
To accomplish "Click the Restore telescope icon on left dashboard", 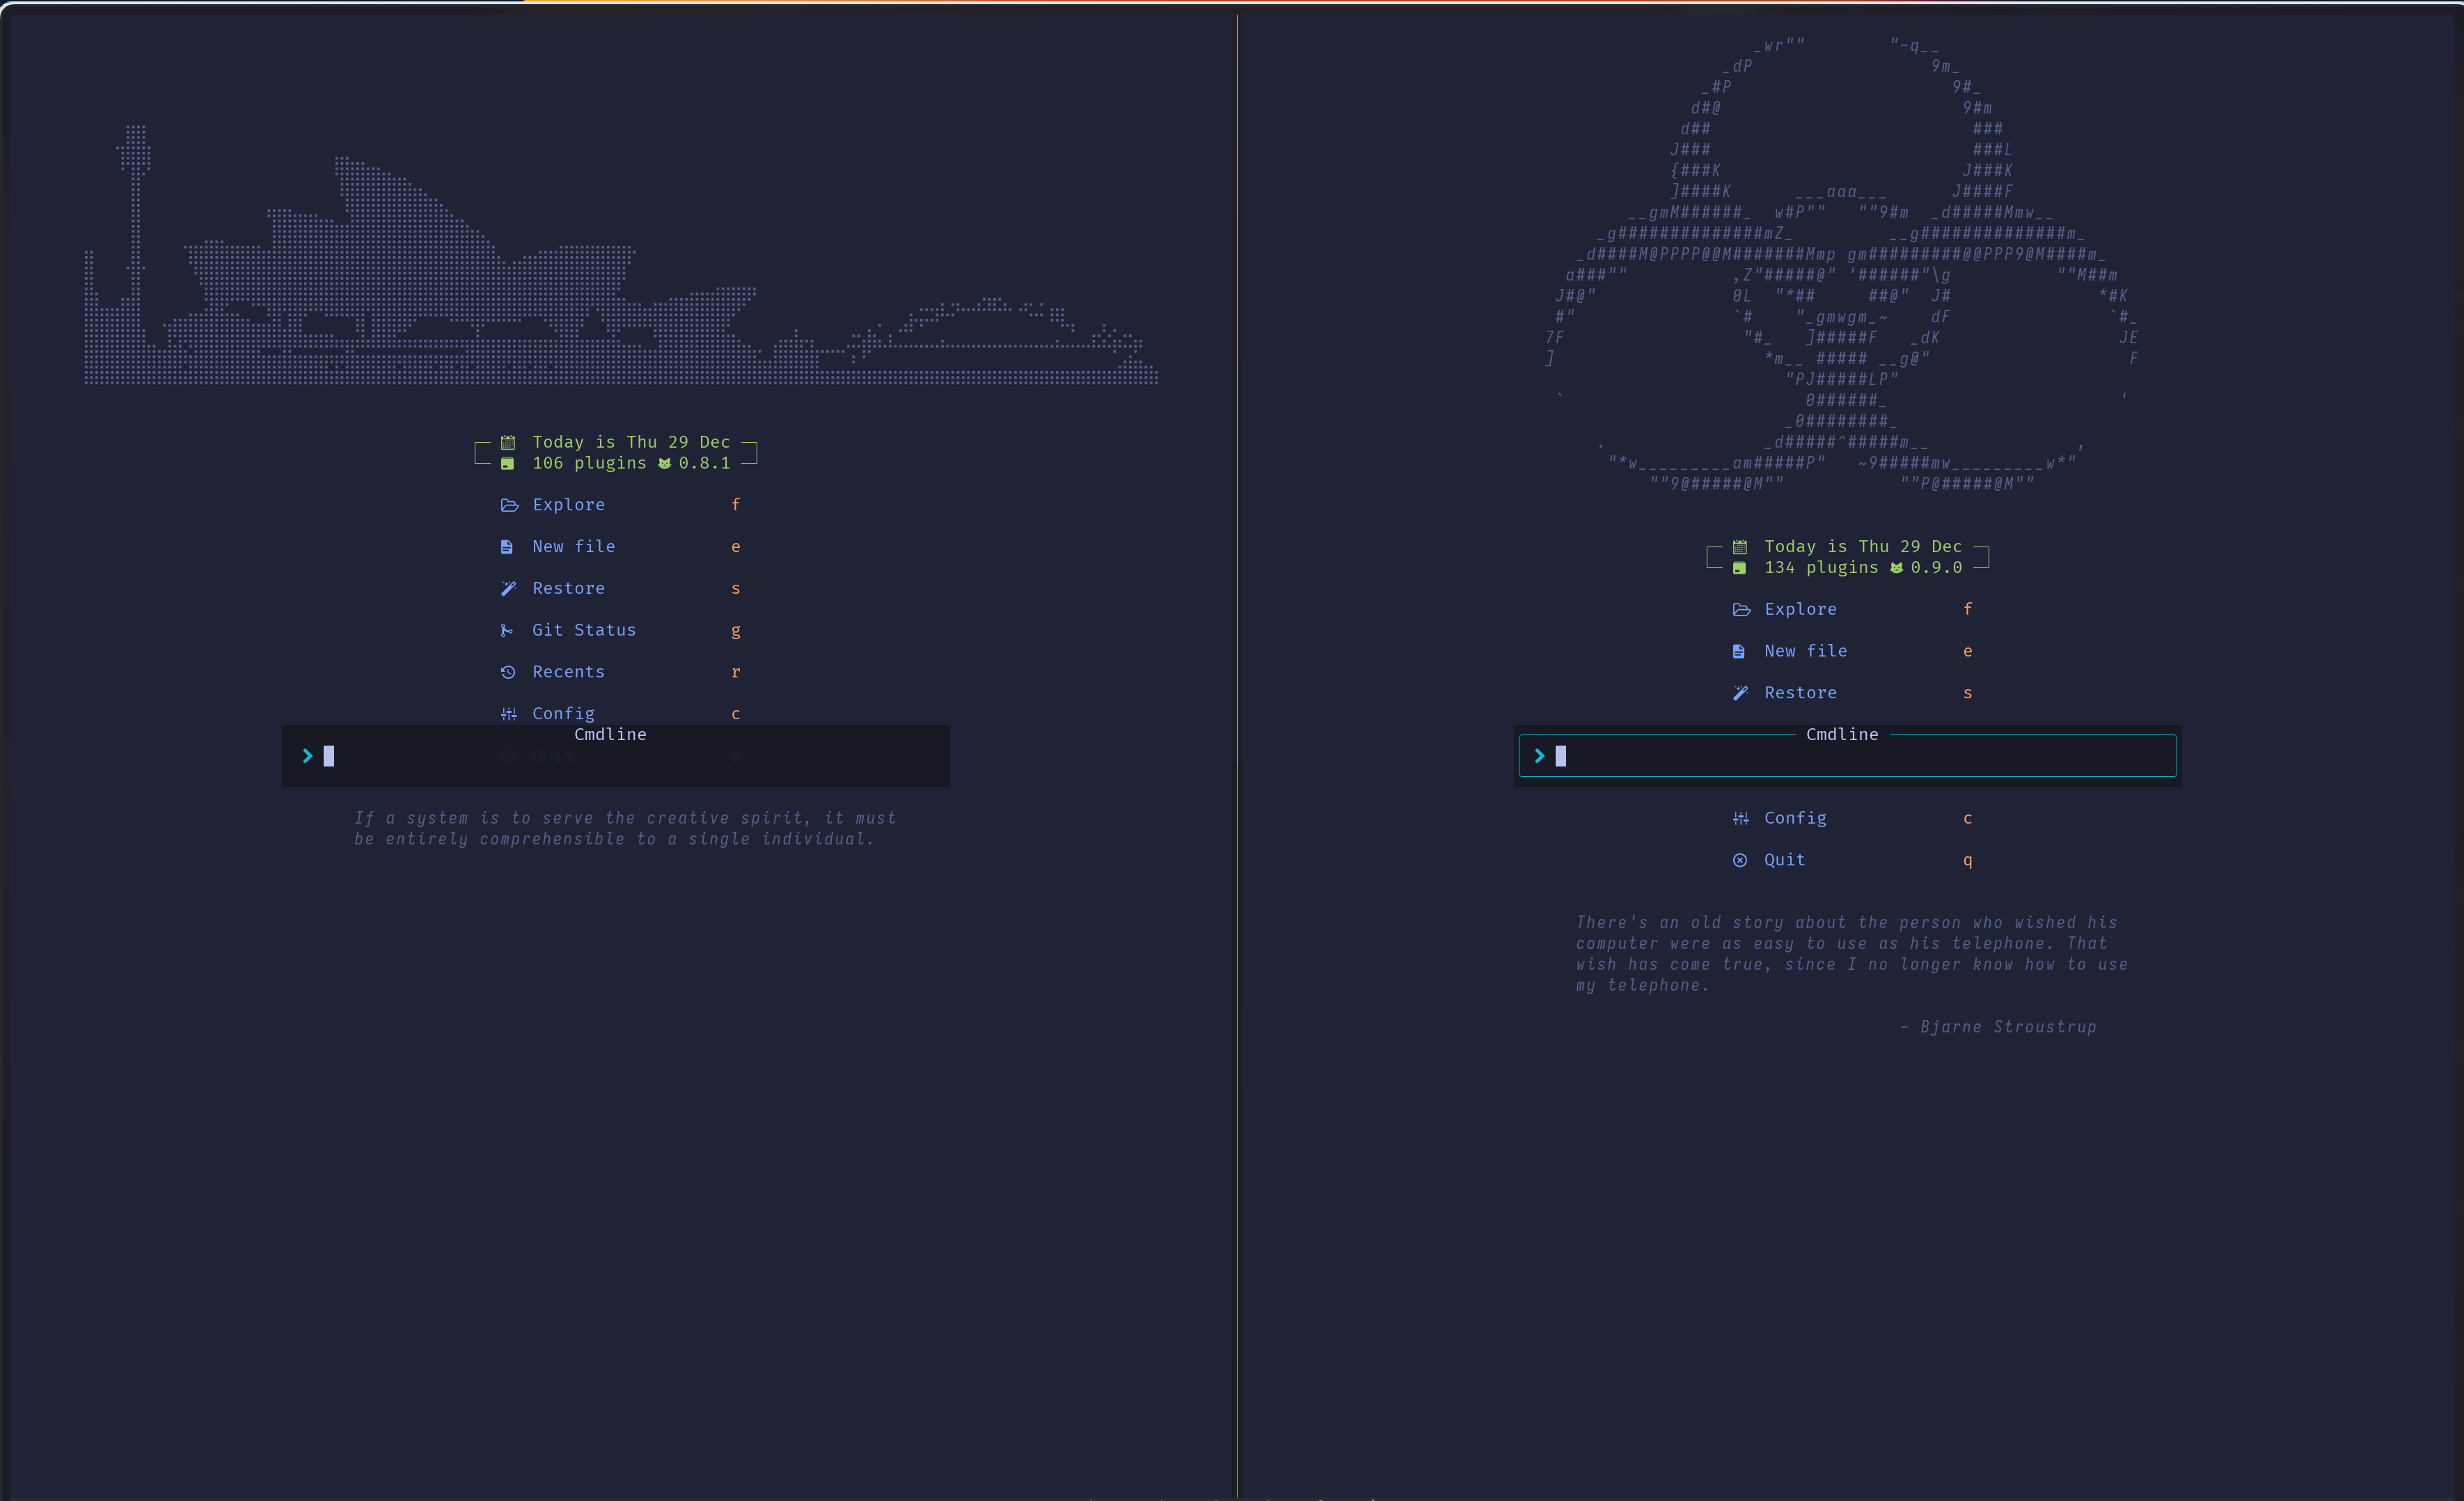I will 509,588.
